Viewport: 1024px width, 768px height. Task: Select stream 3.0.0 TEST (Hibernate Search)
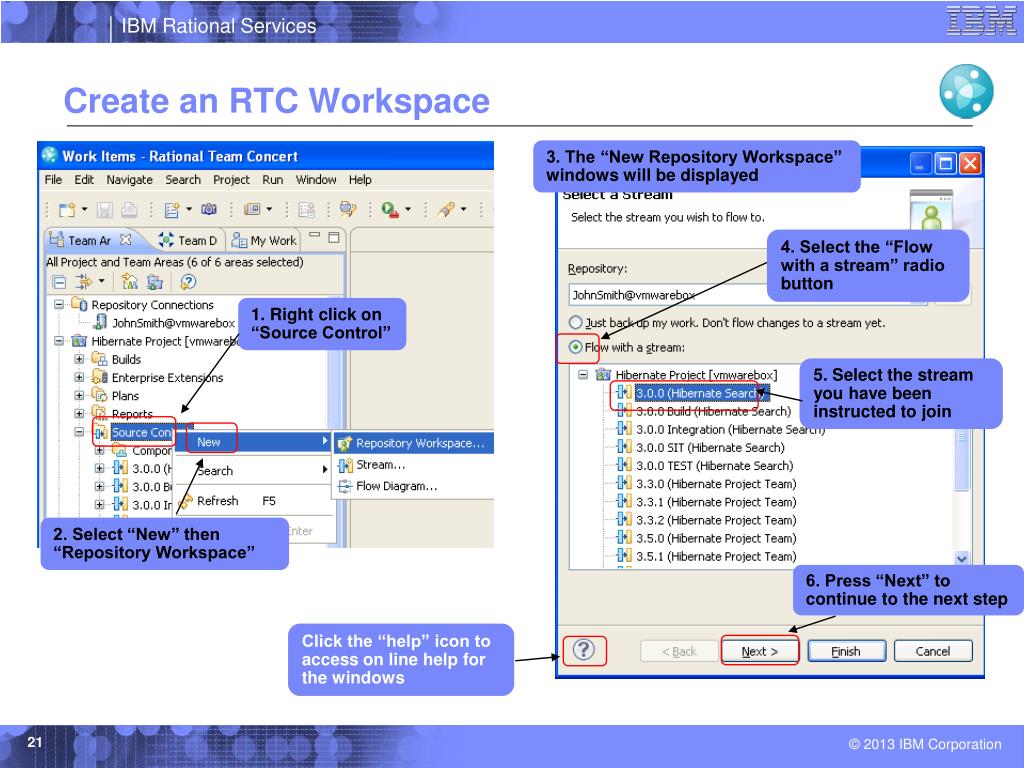point(705,466)
